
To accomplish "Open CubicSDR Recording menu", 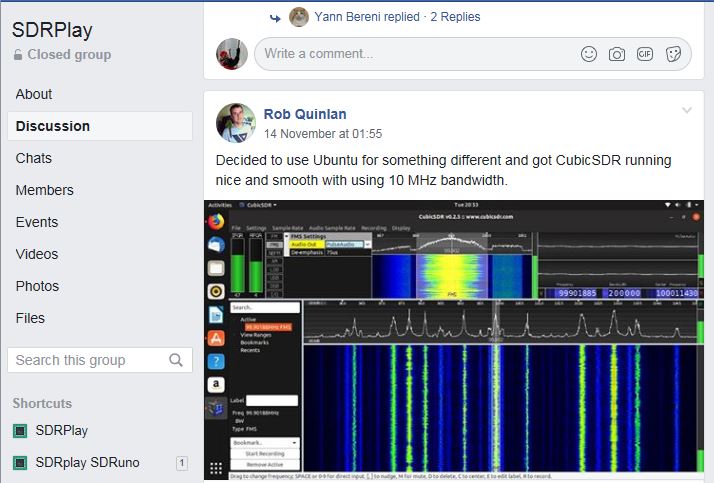I will [x=373, y=228].
